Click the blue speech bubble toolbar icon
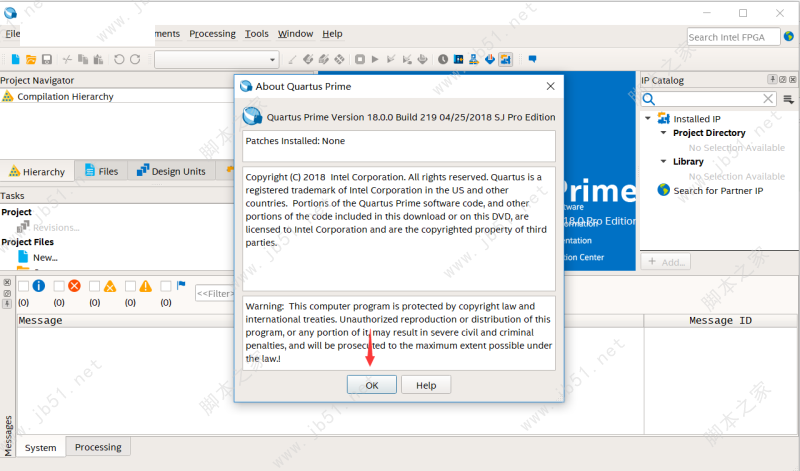 (532, 59)
